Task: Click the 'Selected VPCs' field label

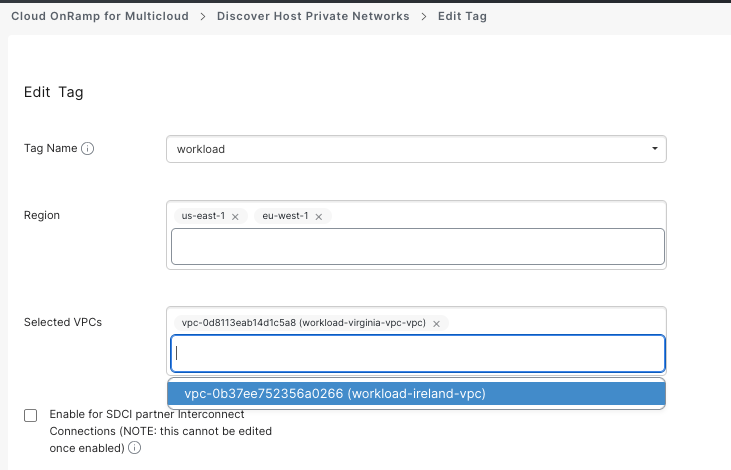Action: point(62,322)
